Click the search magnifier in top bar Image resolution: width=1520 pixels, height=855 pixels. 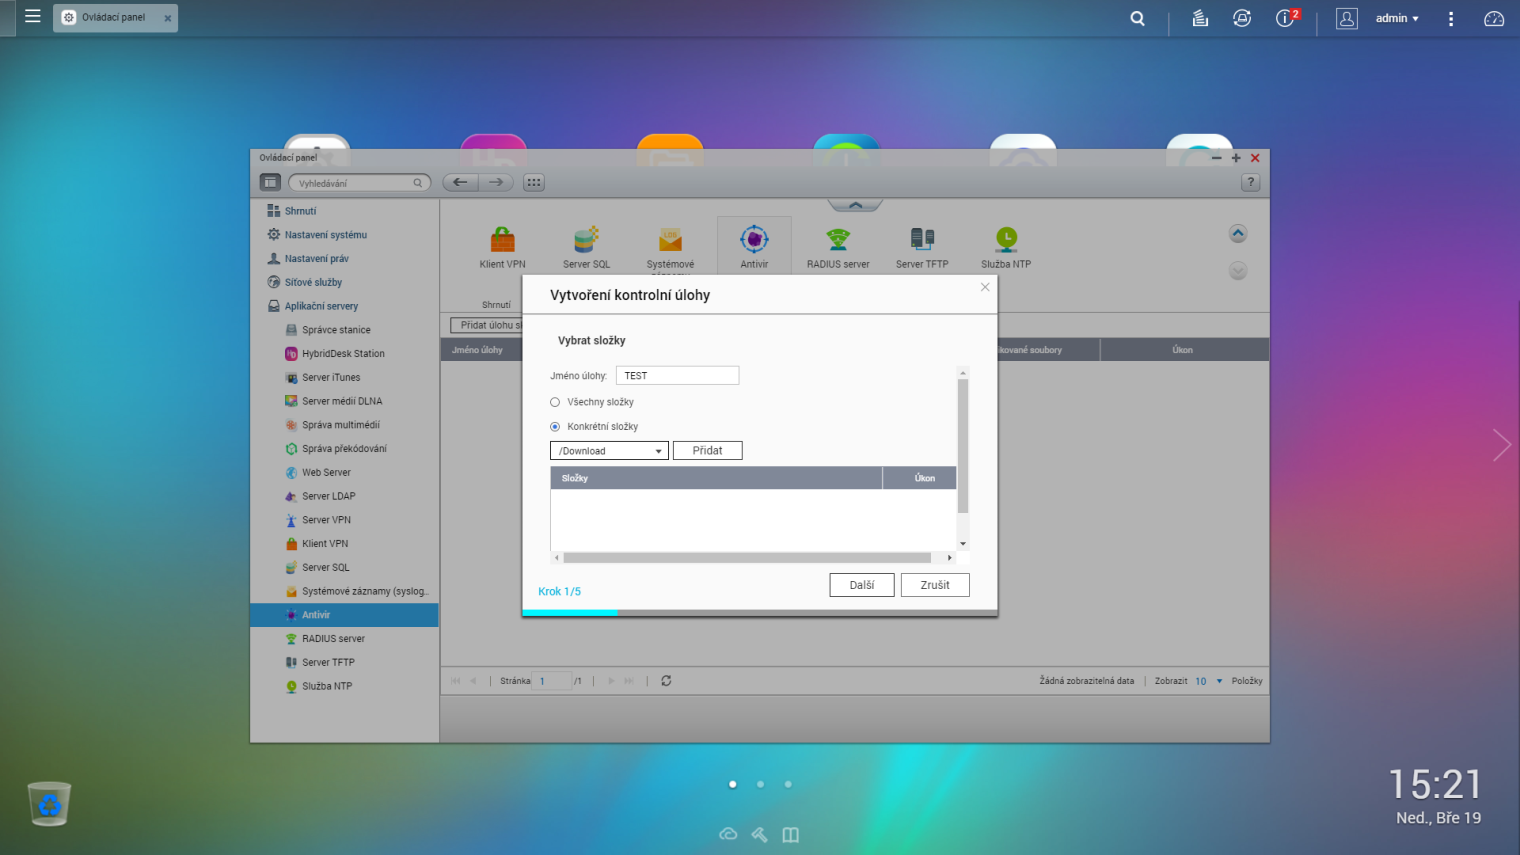pyautogui.click(x=1137, y=18)
